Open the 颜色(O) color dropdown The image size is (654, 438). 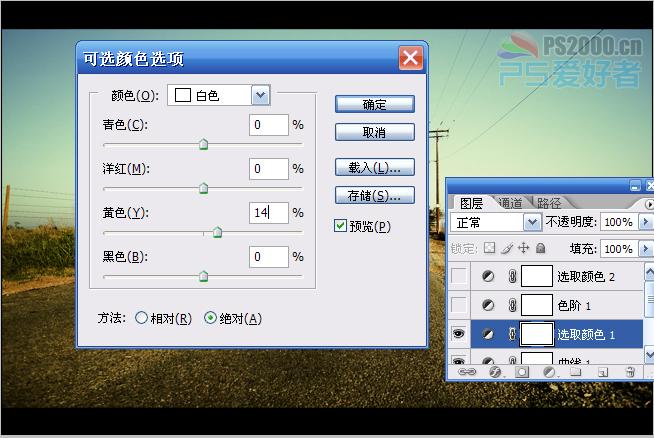[x=261, y=95]
